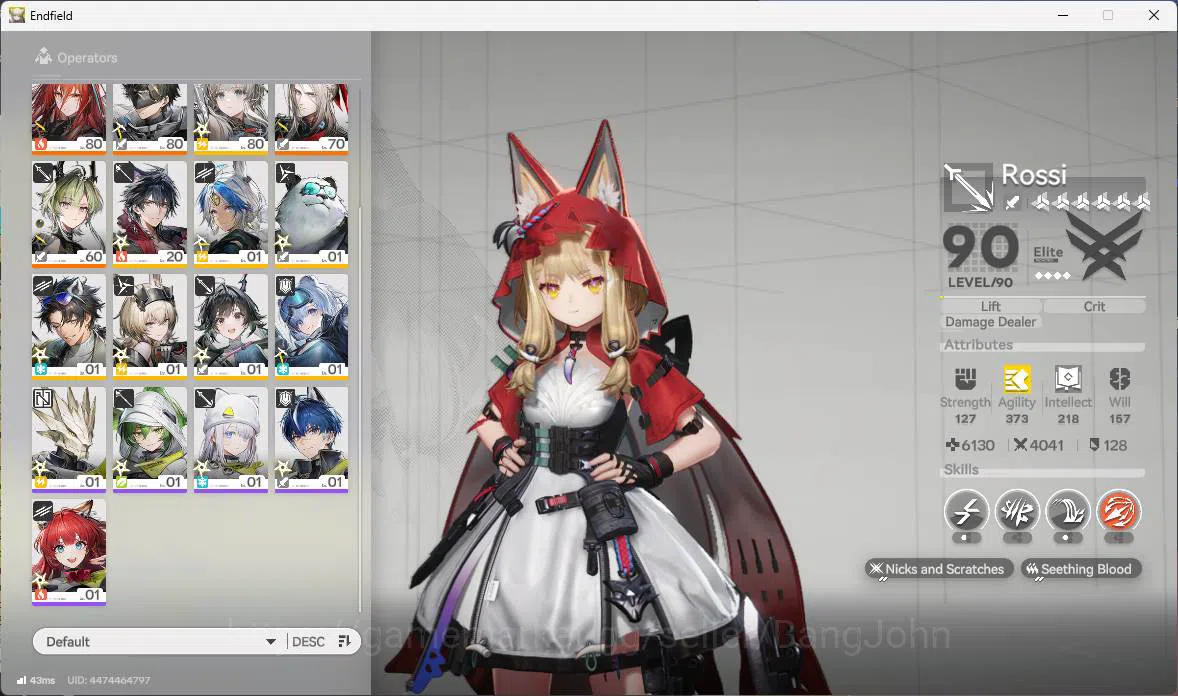The height and width of the screenshot is (696, 1178).
Task: Open the Default sort dropdown
Action: [159, 641]
